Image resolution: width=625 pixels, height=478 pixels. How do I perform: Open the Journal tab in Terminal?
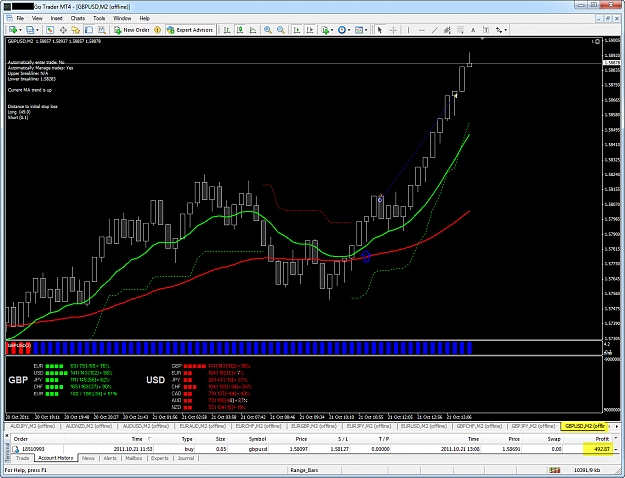pos(185,458)
